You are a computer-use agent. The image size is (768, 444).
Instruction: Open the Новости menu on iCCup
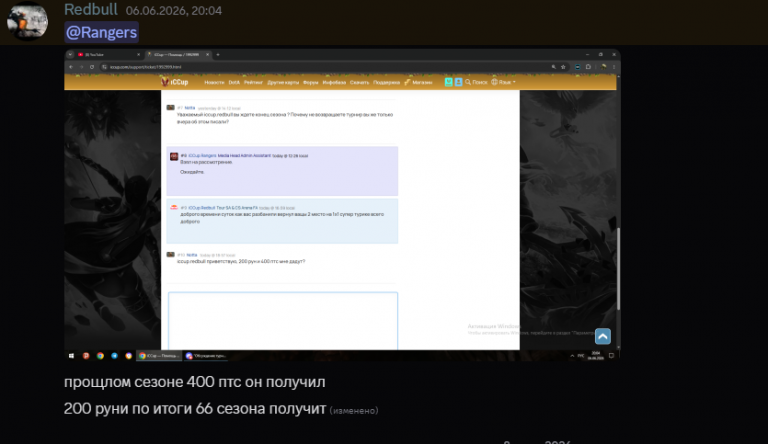coord(214,82)
